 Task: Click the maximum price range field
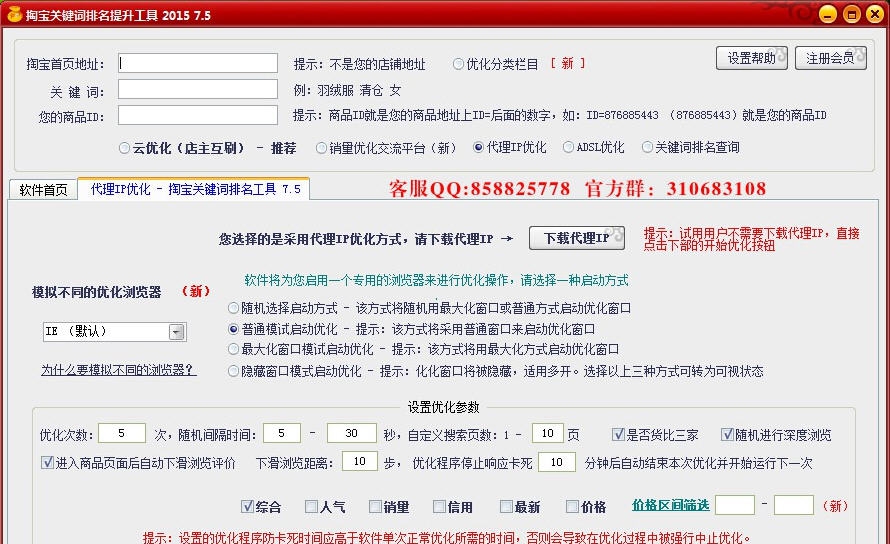pyautogui.click(x=794, y=505)
